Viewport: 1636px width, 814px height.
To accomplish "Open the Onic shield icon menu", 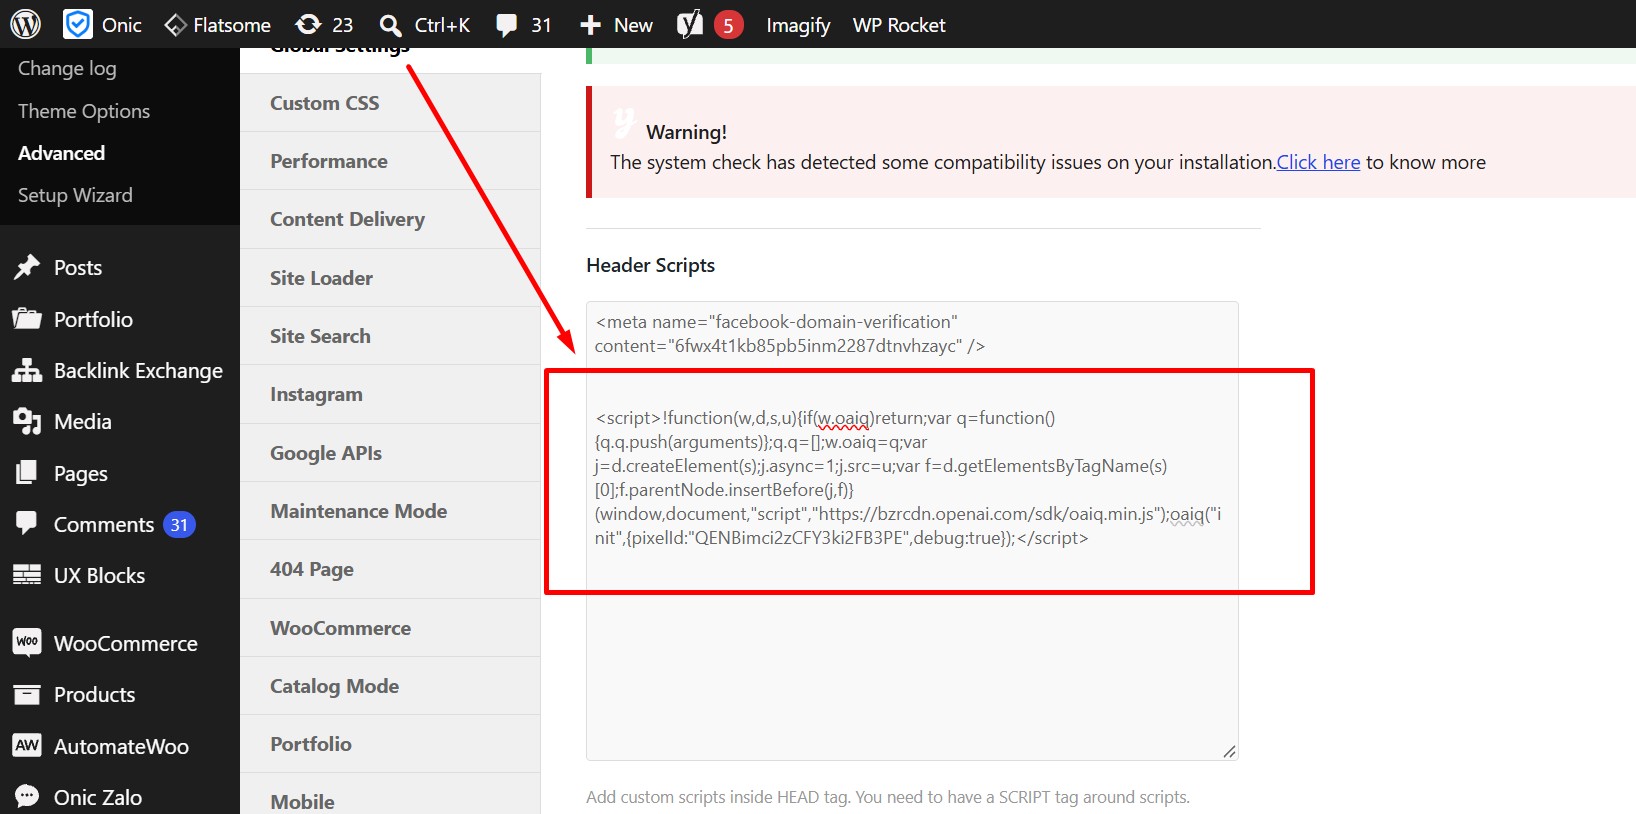I will coord(77,24).
